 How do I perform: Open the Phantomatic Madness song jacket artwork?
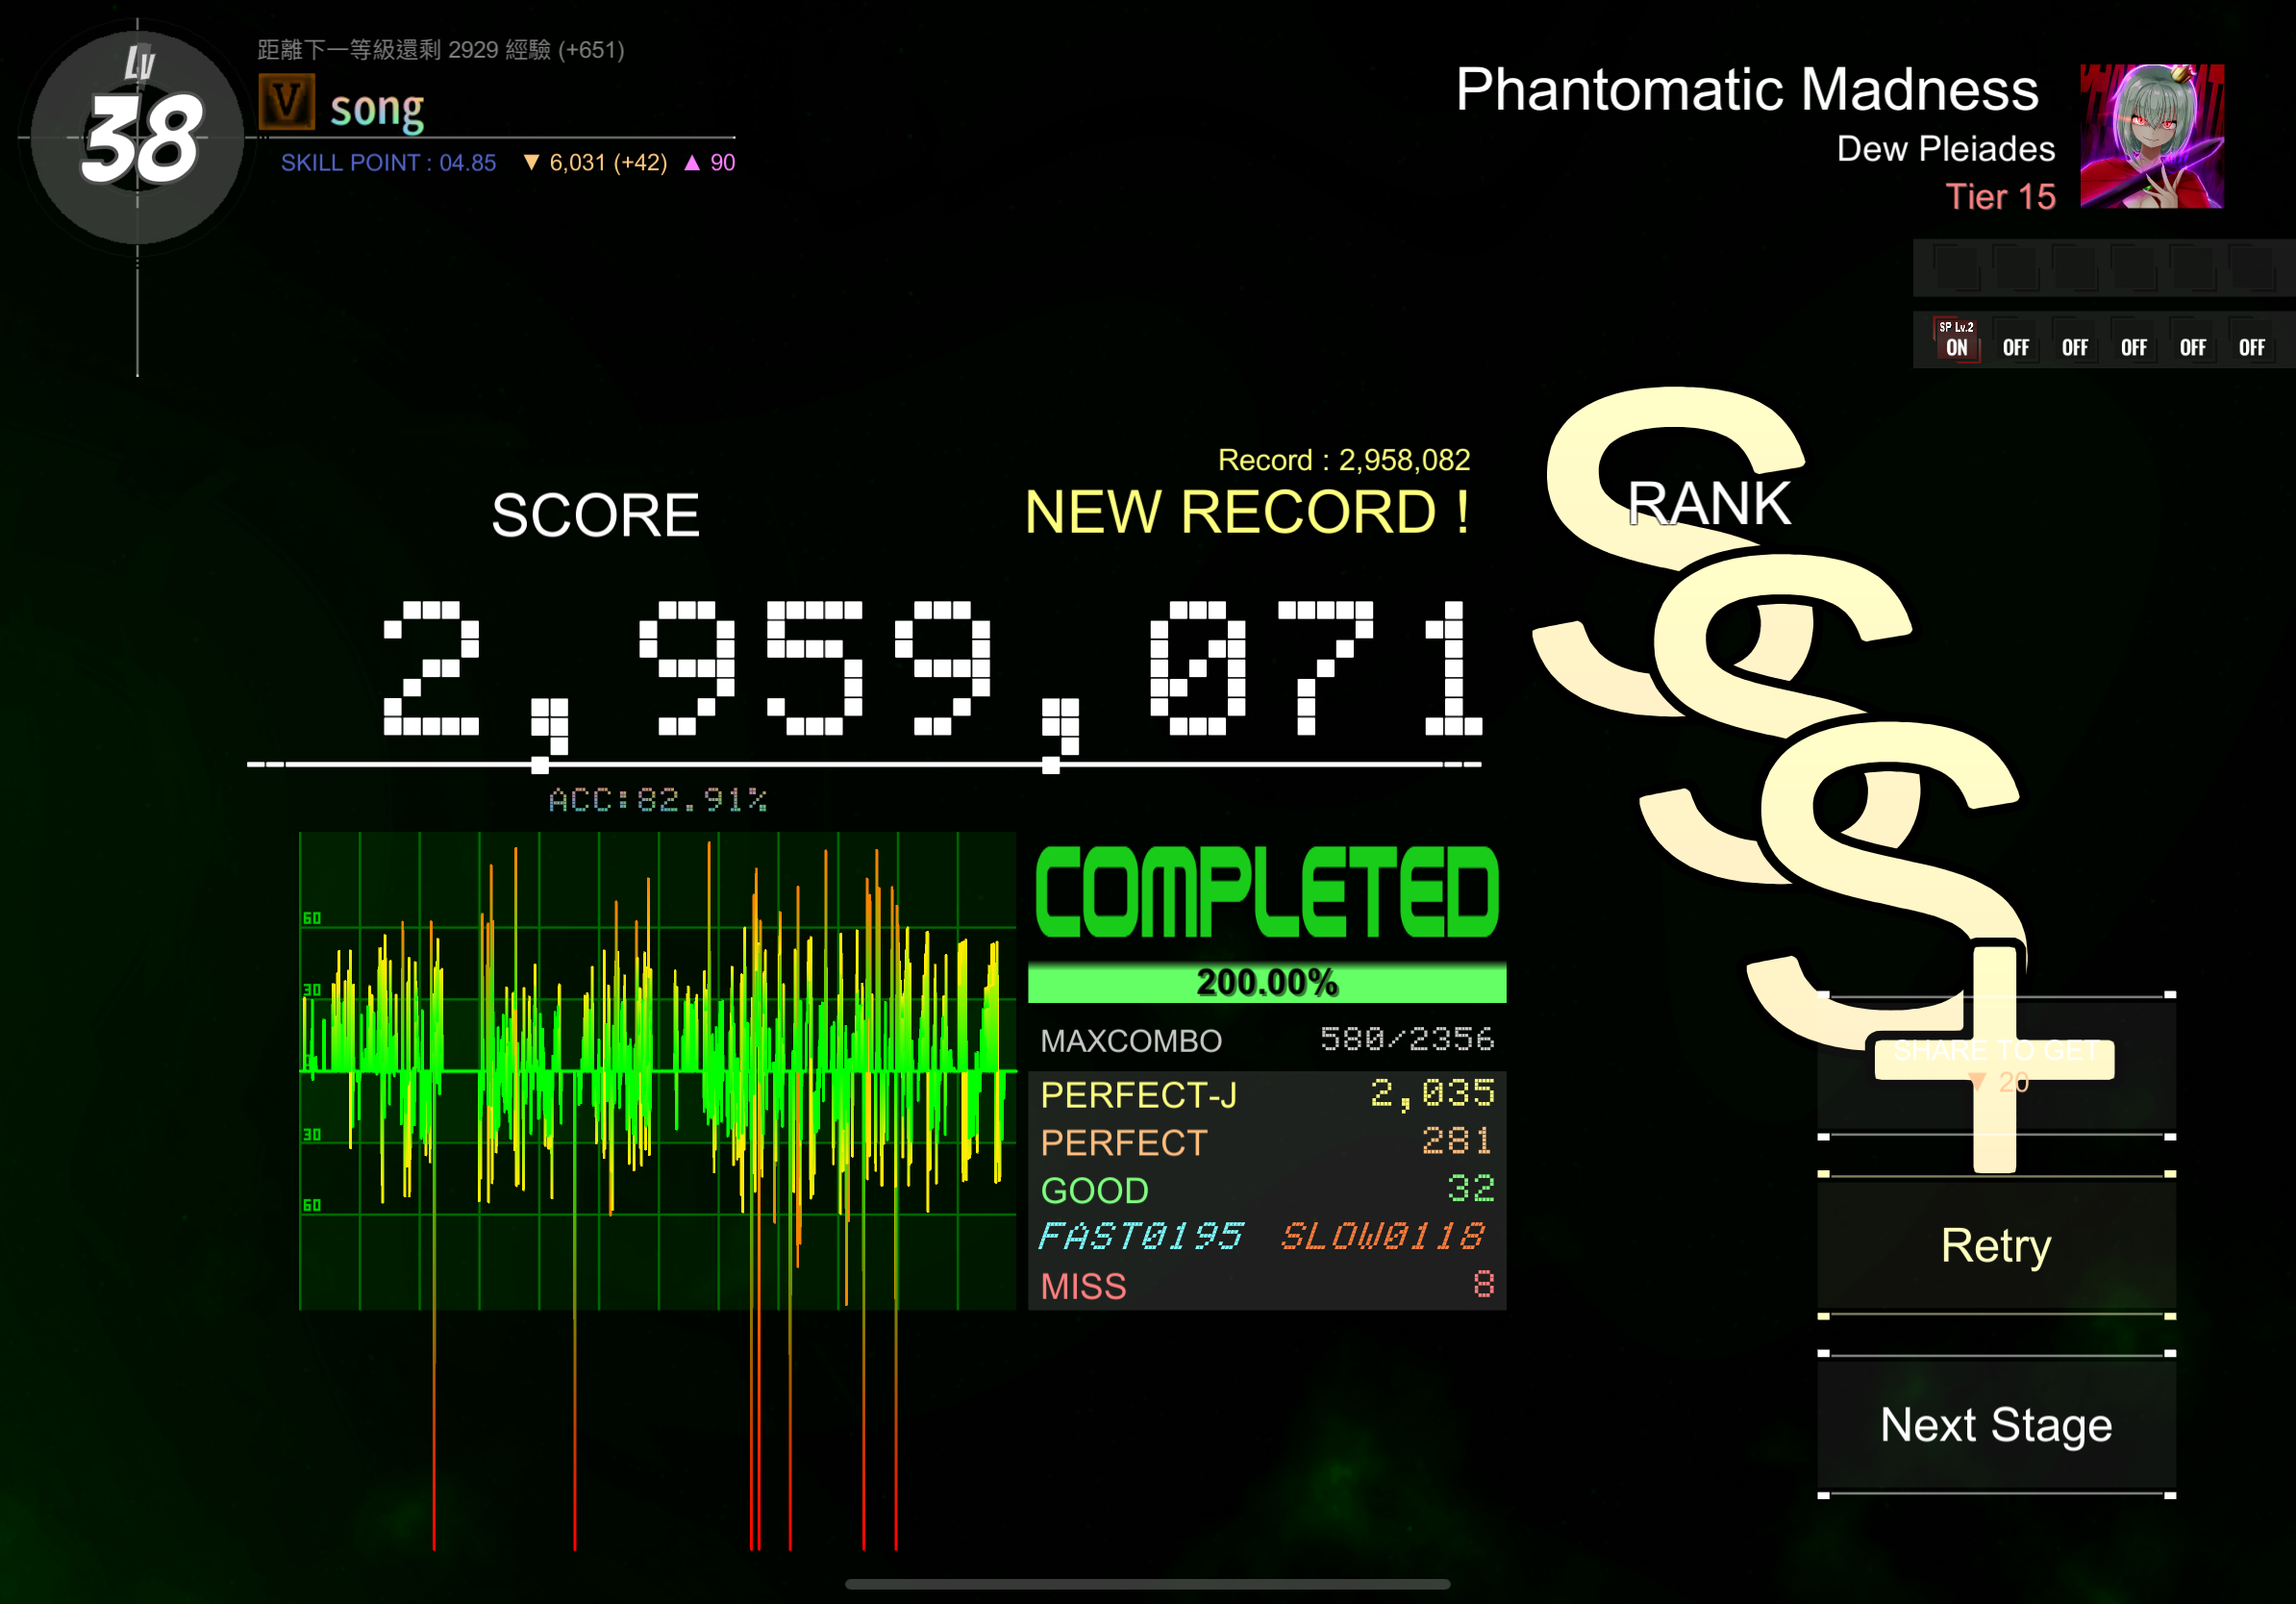coord(2151,136)
